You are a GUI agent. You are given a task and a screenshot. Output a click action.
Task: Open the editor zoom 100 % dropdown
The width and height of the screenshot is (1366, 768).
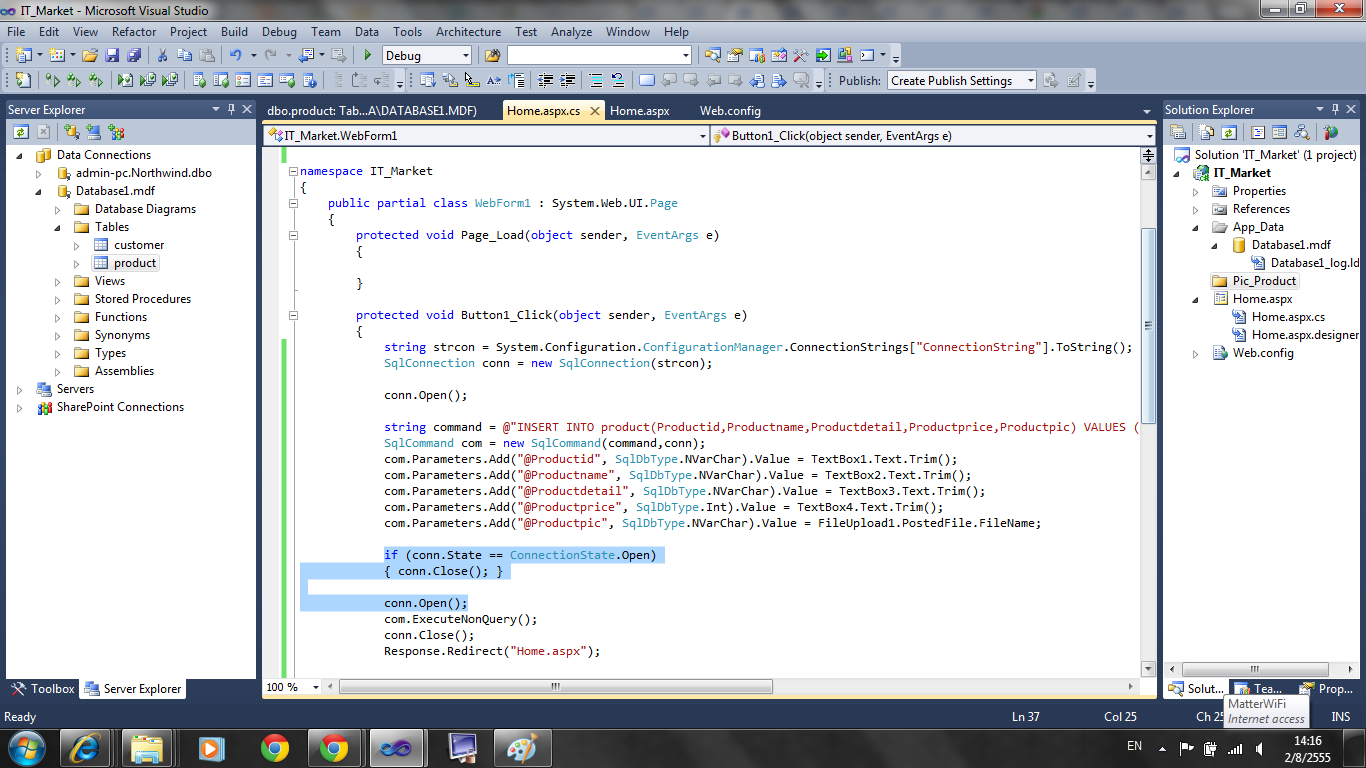point(317,687)
